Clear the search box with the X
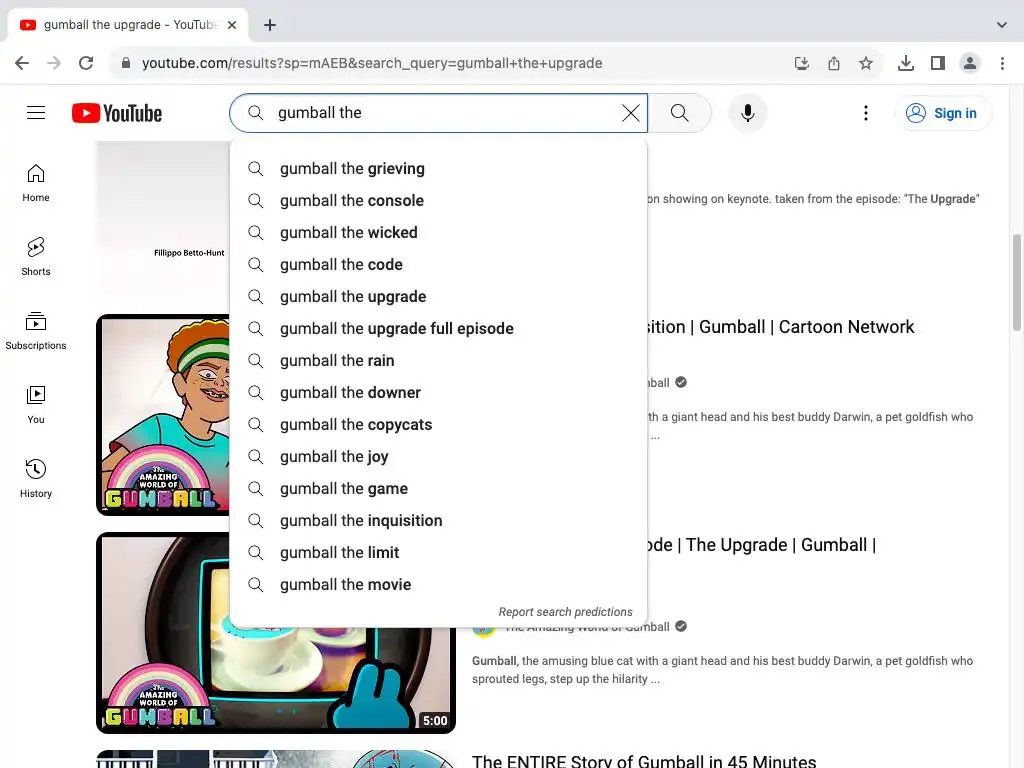 (630, 113)
